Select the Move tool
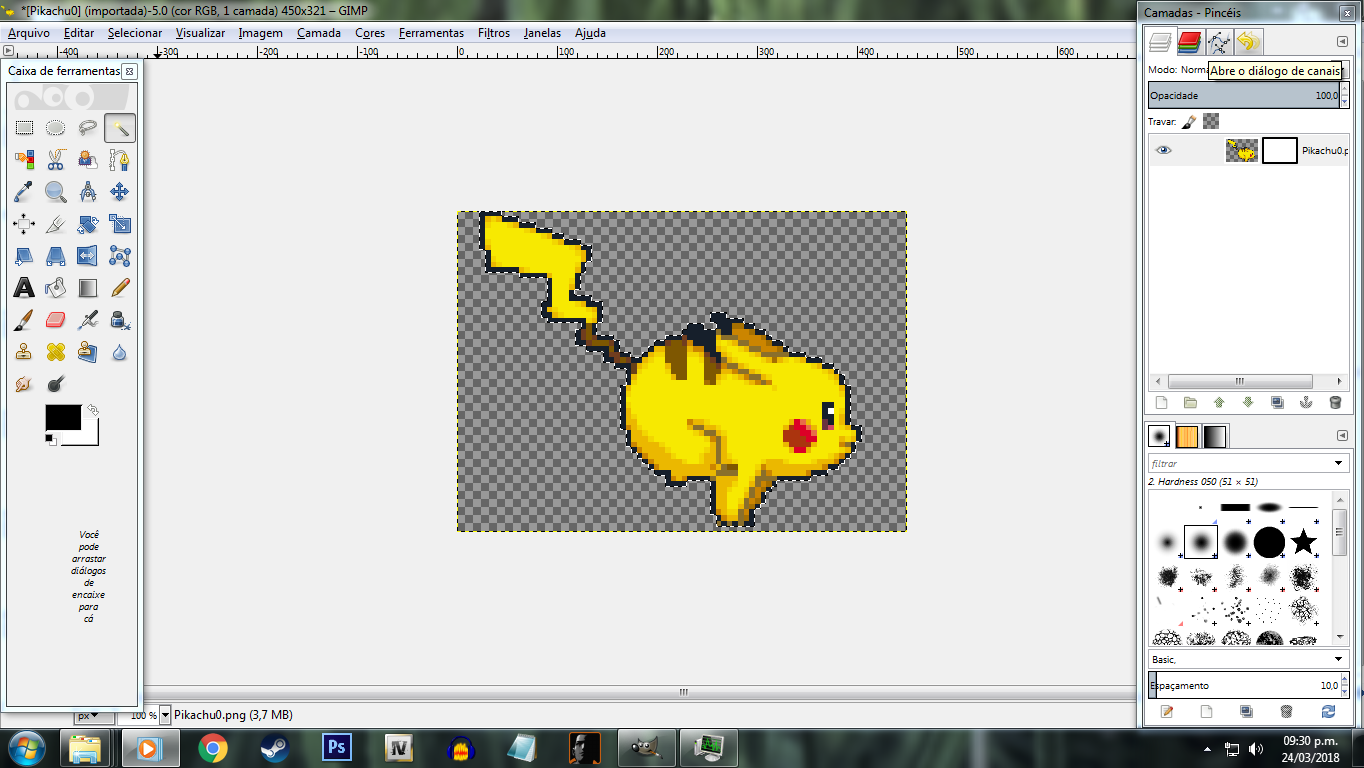This screenshot has height=768, width=1364. click(x=120, y=192)
